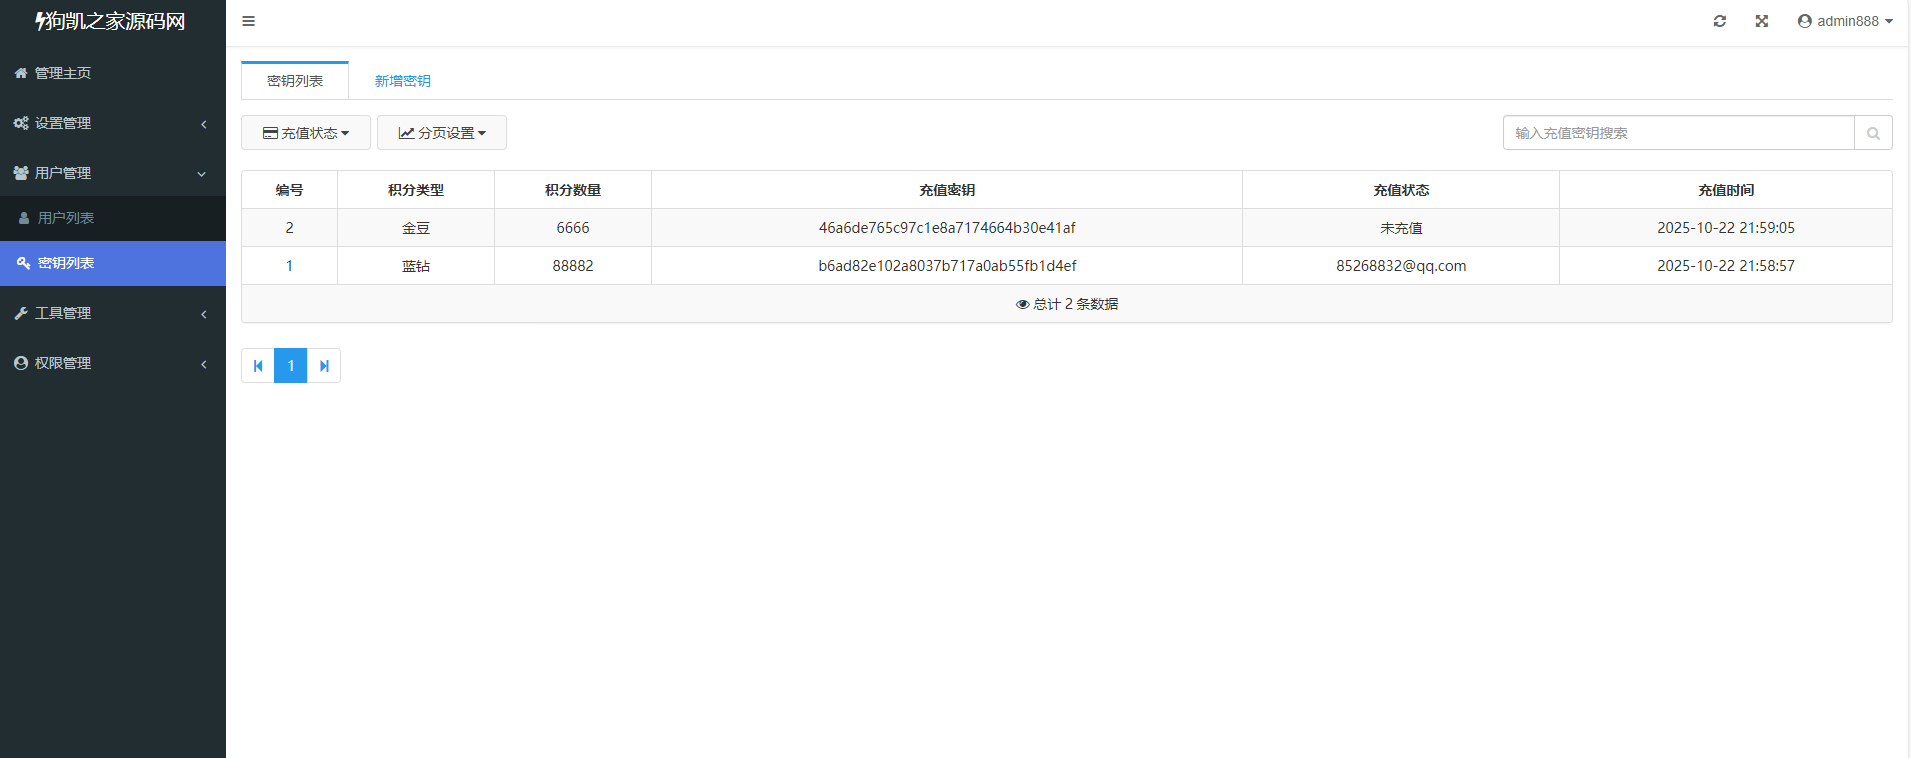This screenshot has height=758, width=1911.
Task: Click the 积分类型 column header
Action: point(416,190)
